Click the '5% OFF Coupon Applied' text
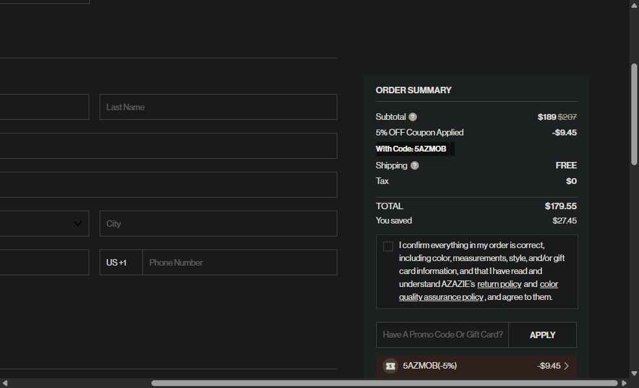This screenshot has width=639, height=388. coord(419,132)
